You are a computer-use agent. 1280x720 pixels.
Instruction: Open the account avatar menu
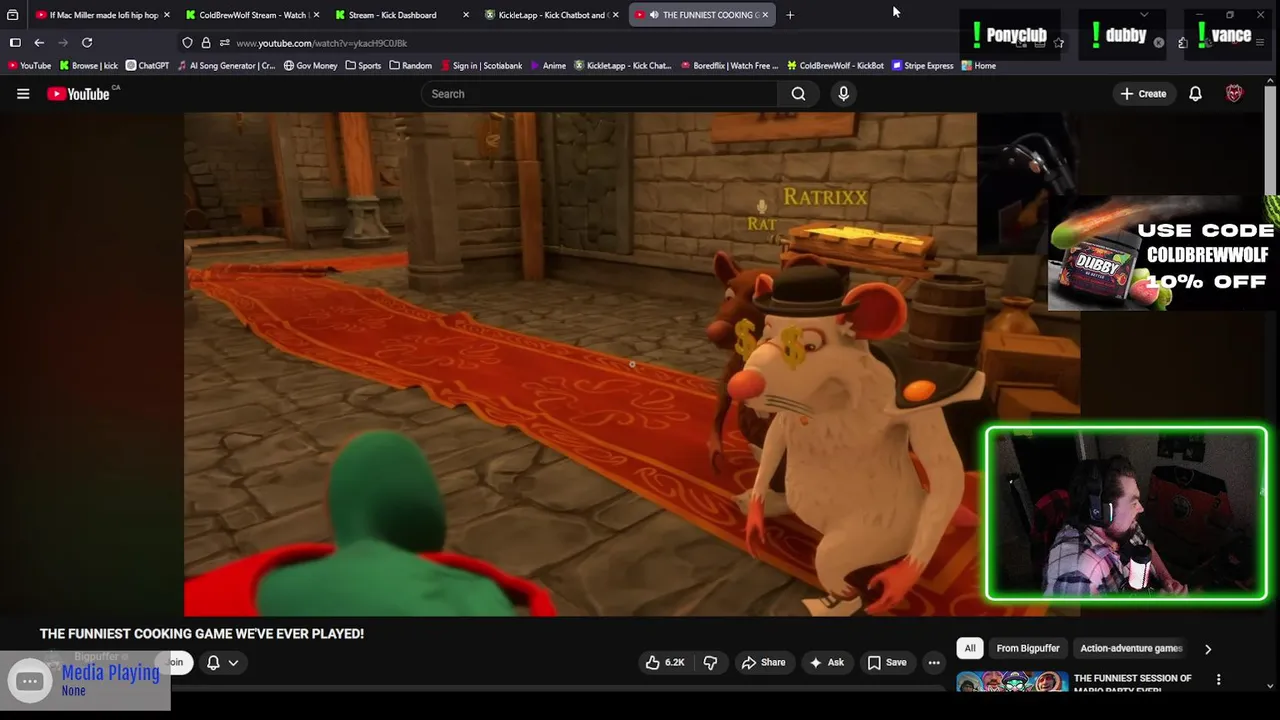pos(1234,94)
